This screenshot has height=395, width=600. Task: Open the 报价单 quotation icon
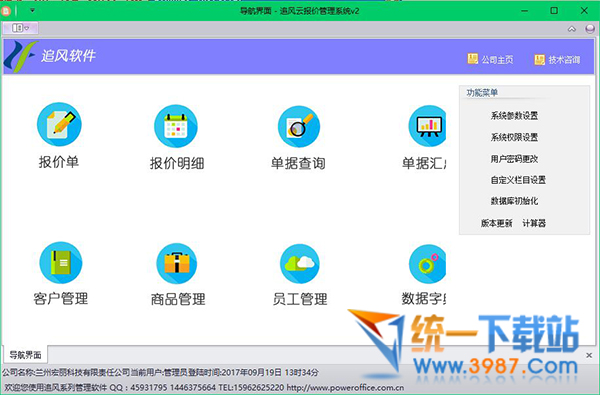coord(59,124)
